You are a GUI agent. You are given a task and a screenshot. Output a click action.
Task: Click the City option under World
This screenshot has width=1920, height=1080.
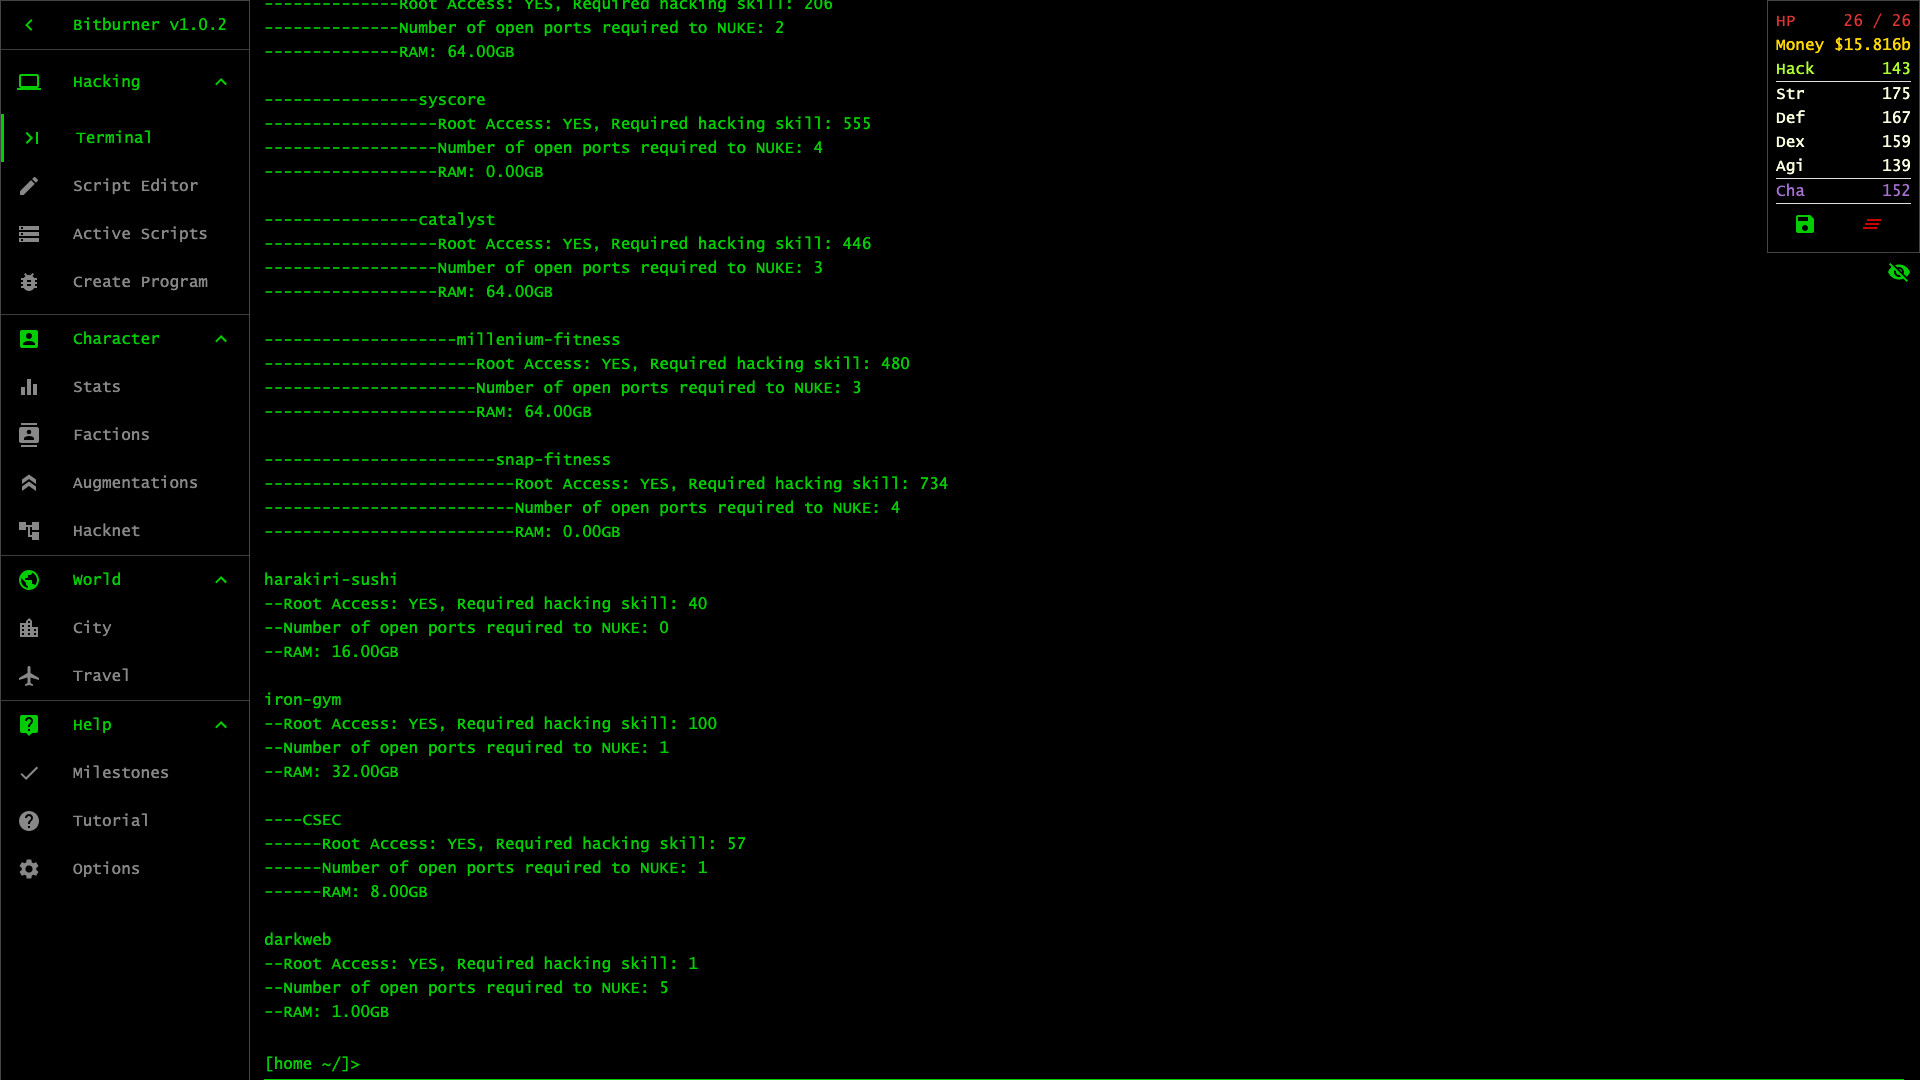pos(91,628)
